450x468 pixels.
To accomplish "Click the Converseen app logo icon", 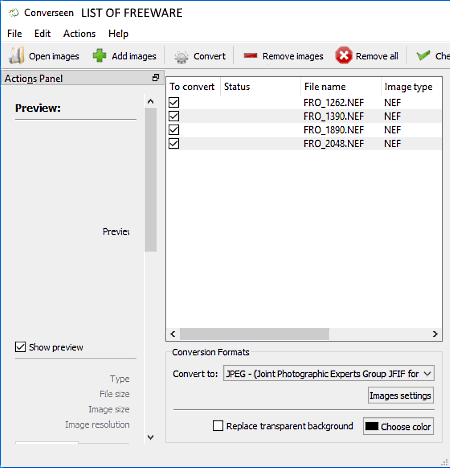I will click(14, 13).
